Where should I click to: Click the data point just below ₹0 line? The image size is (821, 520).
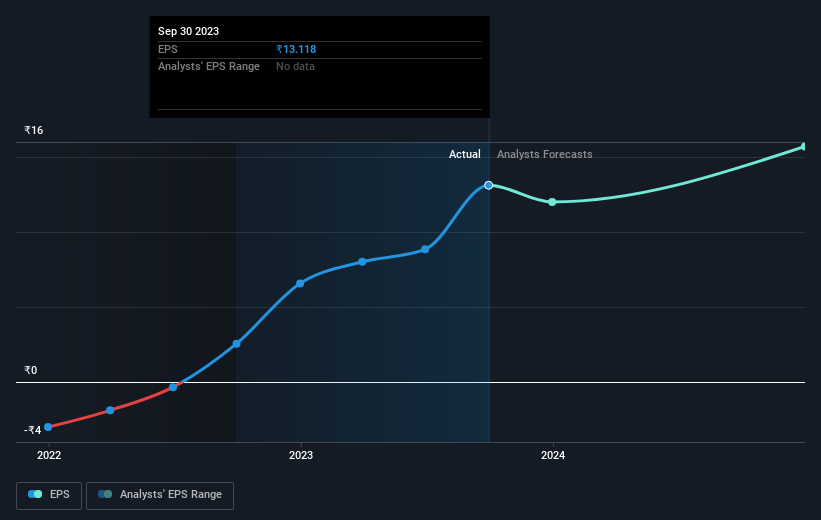(173, 388)
